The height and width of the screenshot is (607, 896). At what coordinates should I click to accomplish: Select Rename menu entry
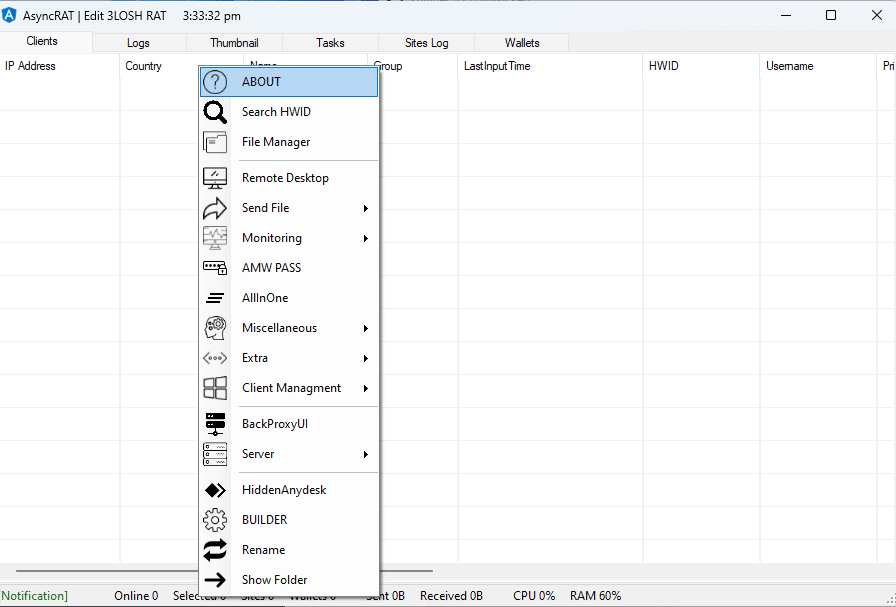289,550
